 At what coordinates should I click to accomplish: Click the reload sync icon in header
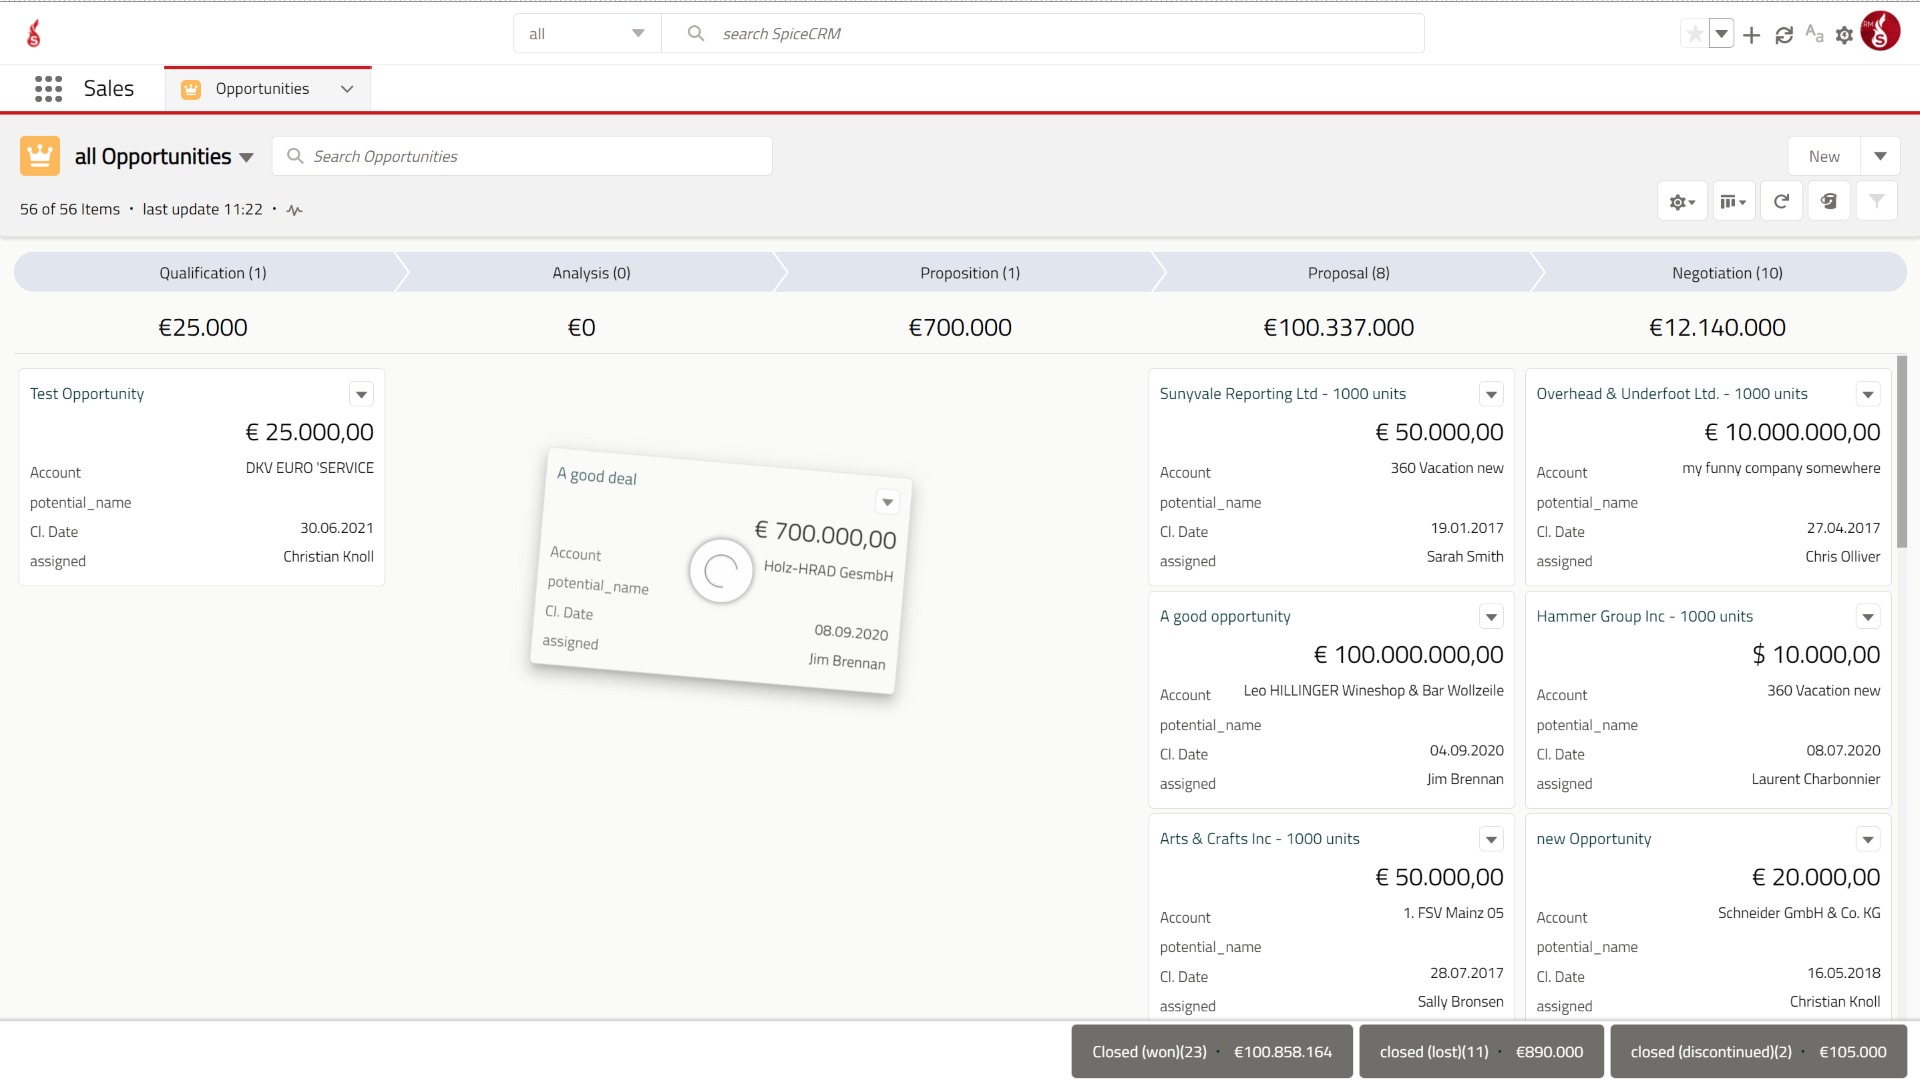pos(1783,35)
